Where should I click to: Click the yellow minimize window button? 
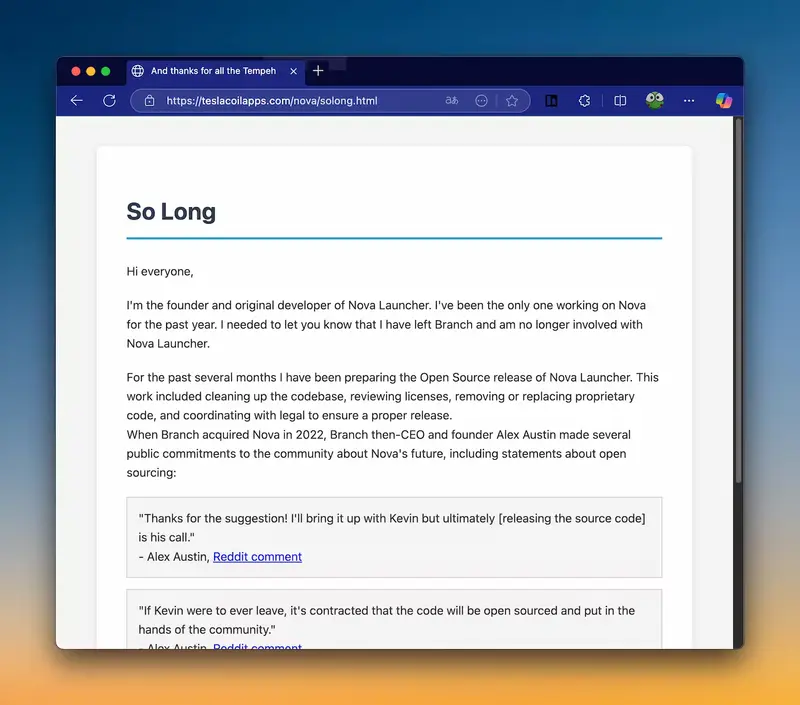(91, 71)
